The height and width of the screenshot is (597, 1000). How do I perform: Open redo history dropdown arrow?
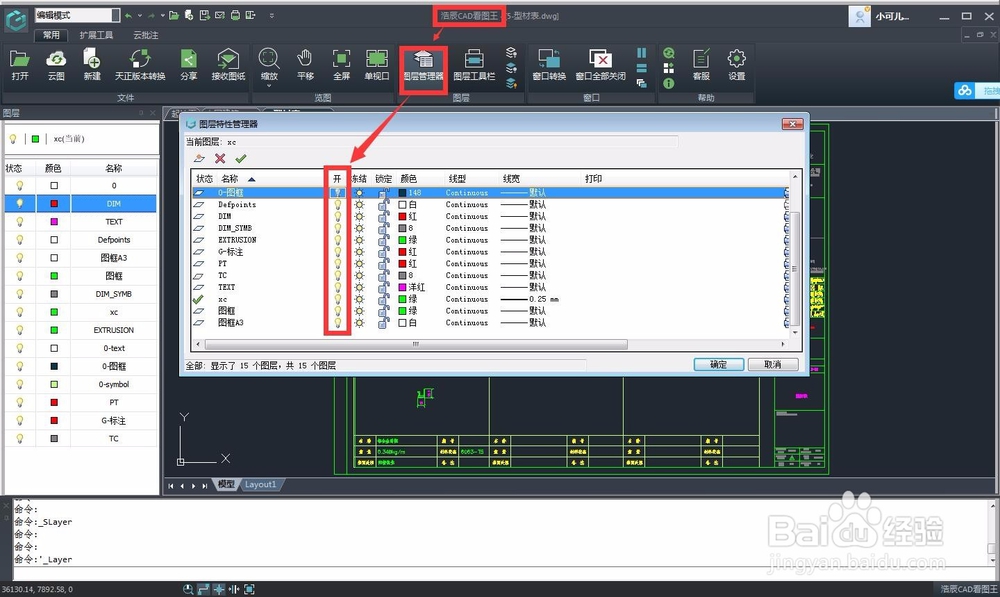coord(163,15)
